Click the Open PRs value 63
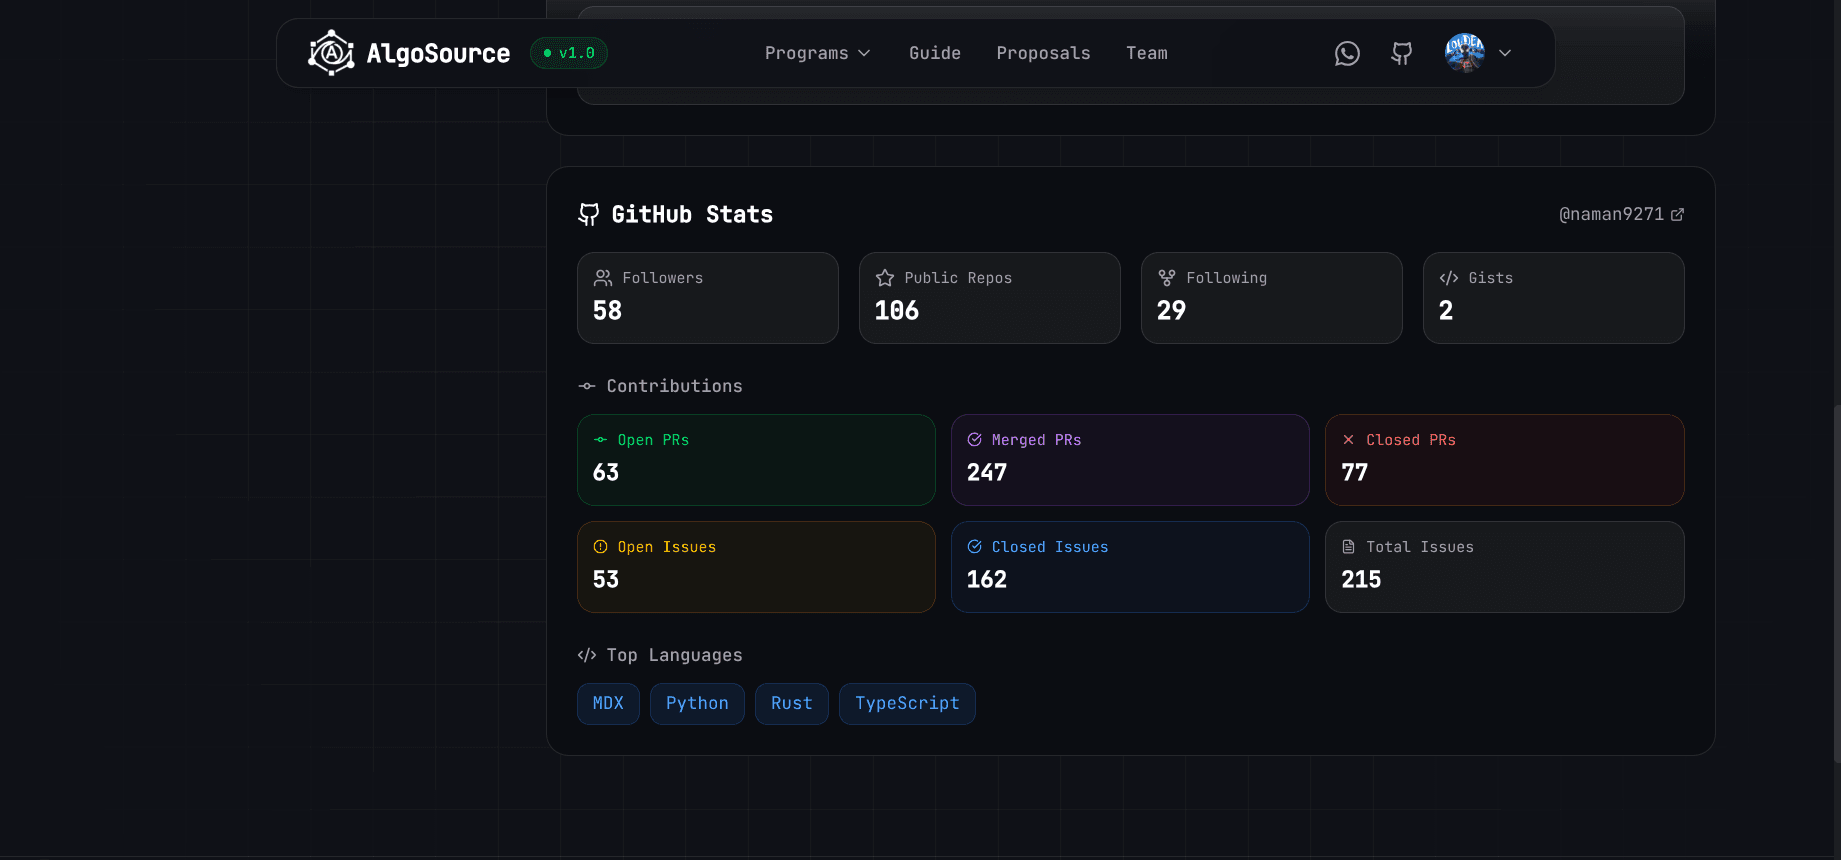The image size is (1841, 860). tap(606, 473)
